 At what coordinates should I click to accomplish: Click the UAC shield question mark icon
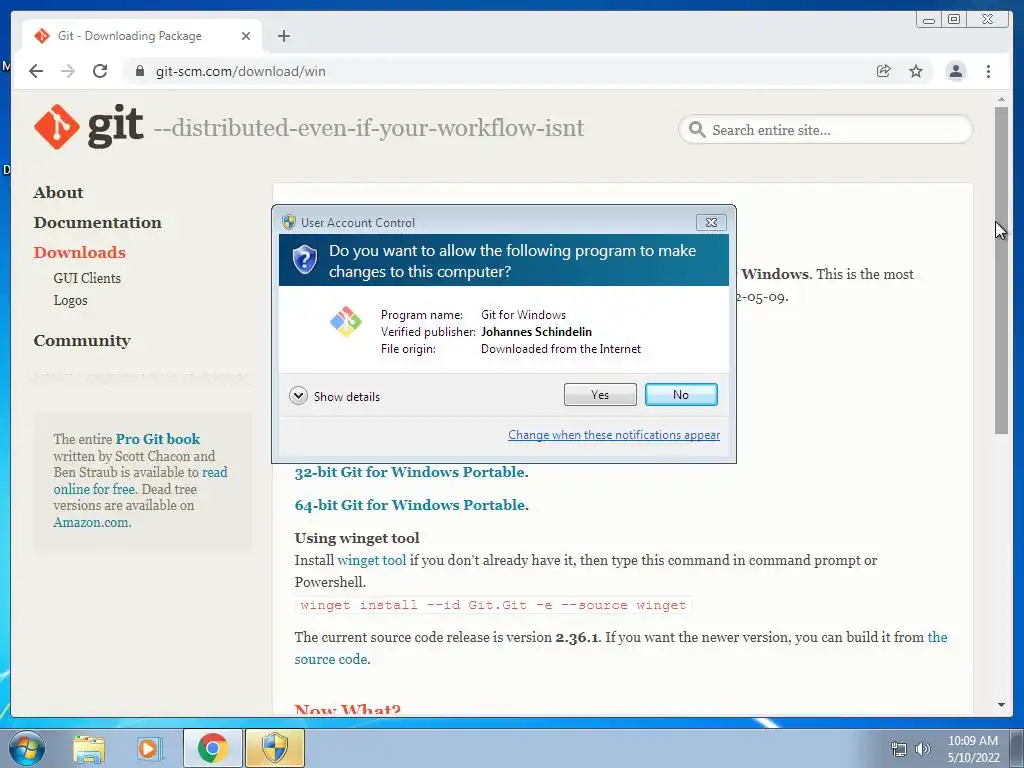click(x=304, y=260)
